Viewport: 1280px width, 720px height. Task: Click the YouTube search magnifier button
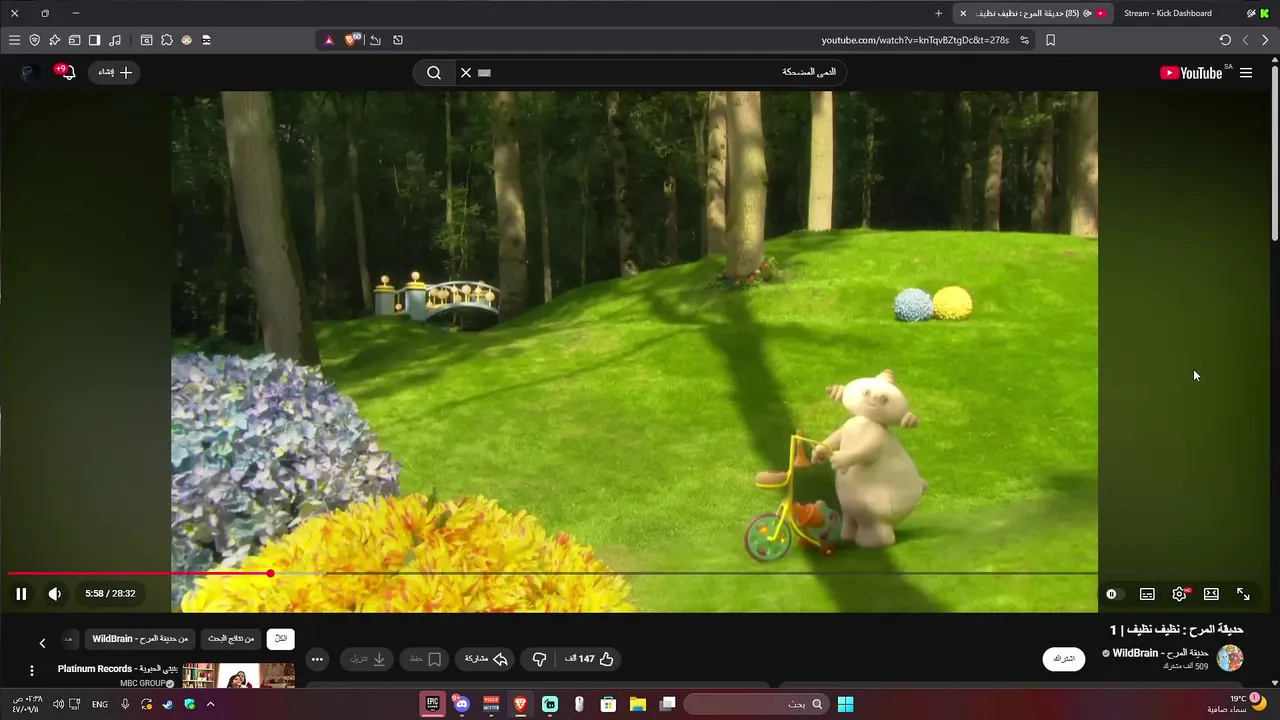[434, 73]
